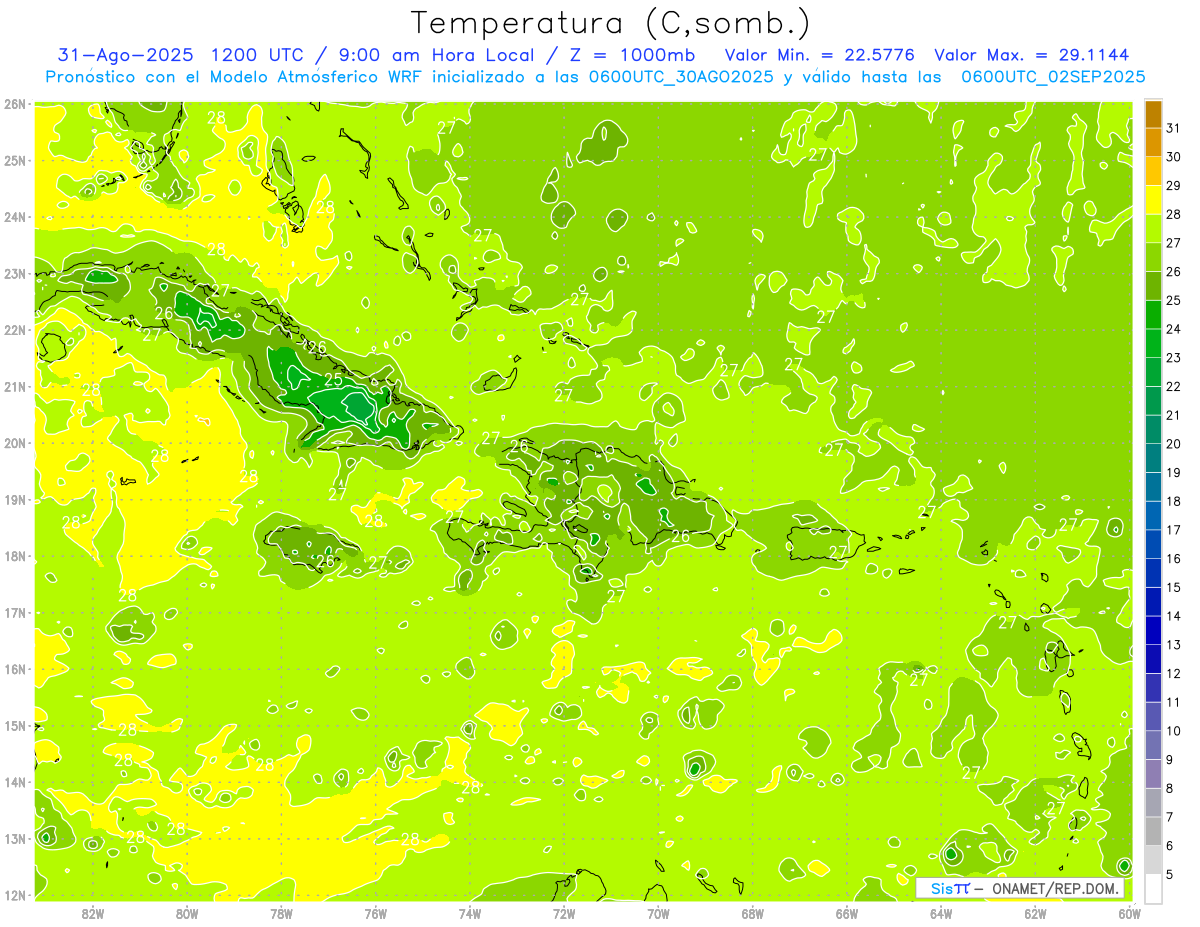Click the legend value '20'
1200x927 pixels.
click(x=1174, y=444)
